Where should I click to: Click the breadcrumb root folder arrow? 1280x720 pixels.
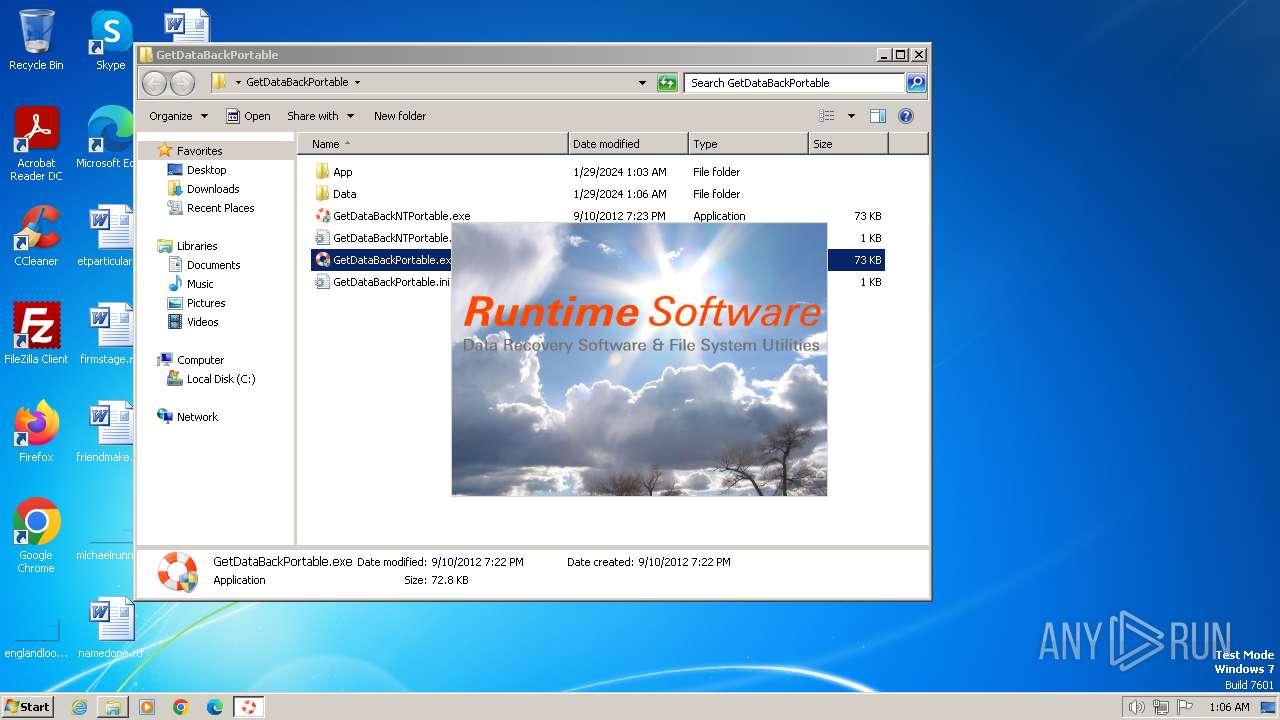tap(237, 83)
